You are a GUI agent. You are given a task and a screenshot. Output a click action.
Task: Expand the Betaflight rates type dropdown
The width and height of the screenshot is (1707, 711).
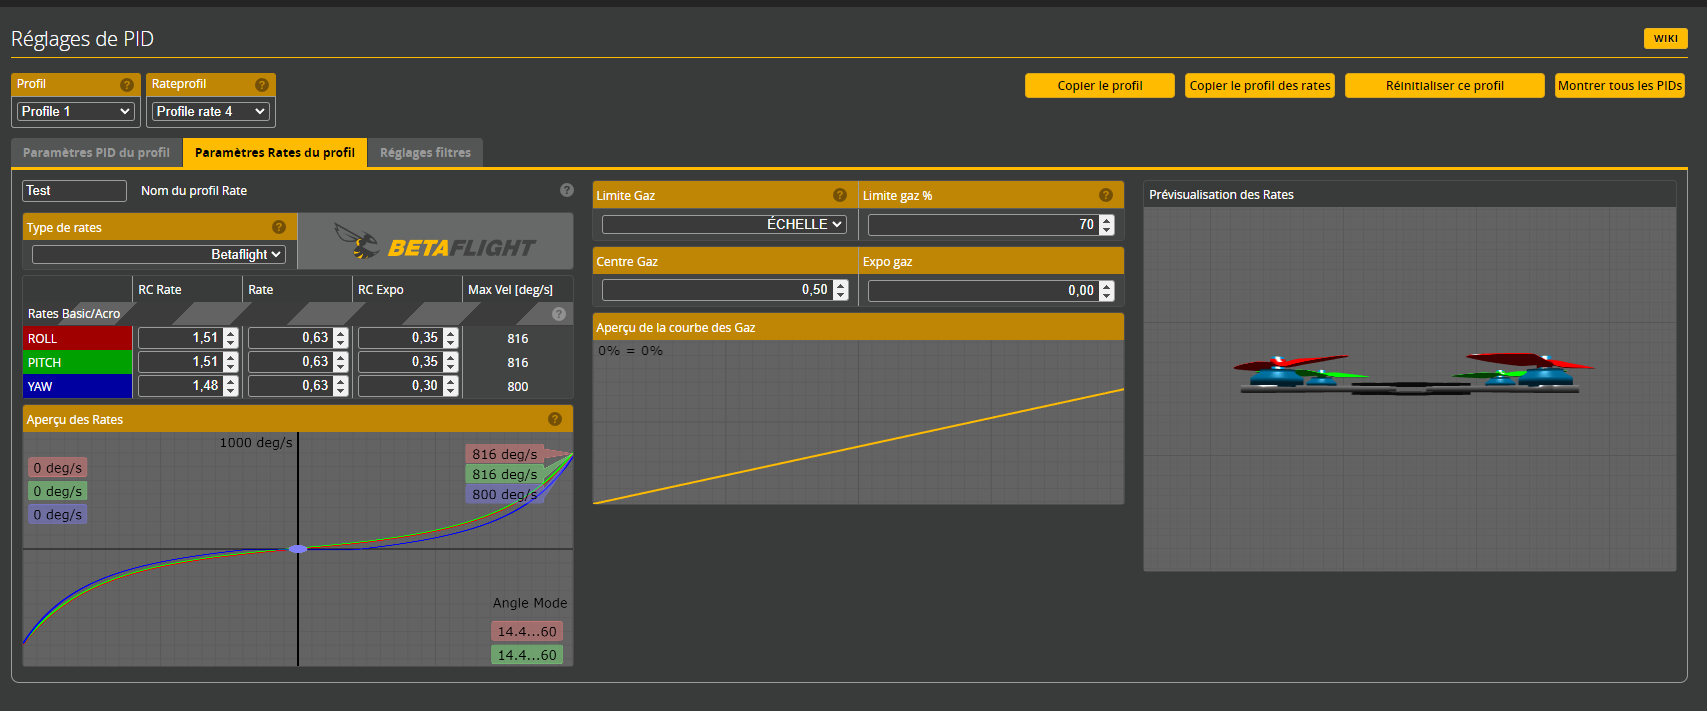159,255
